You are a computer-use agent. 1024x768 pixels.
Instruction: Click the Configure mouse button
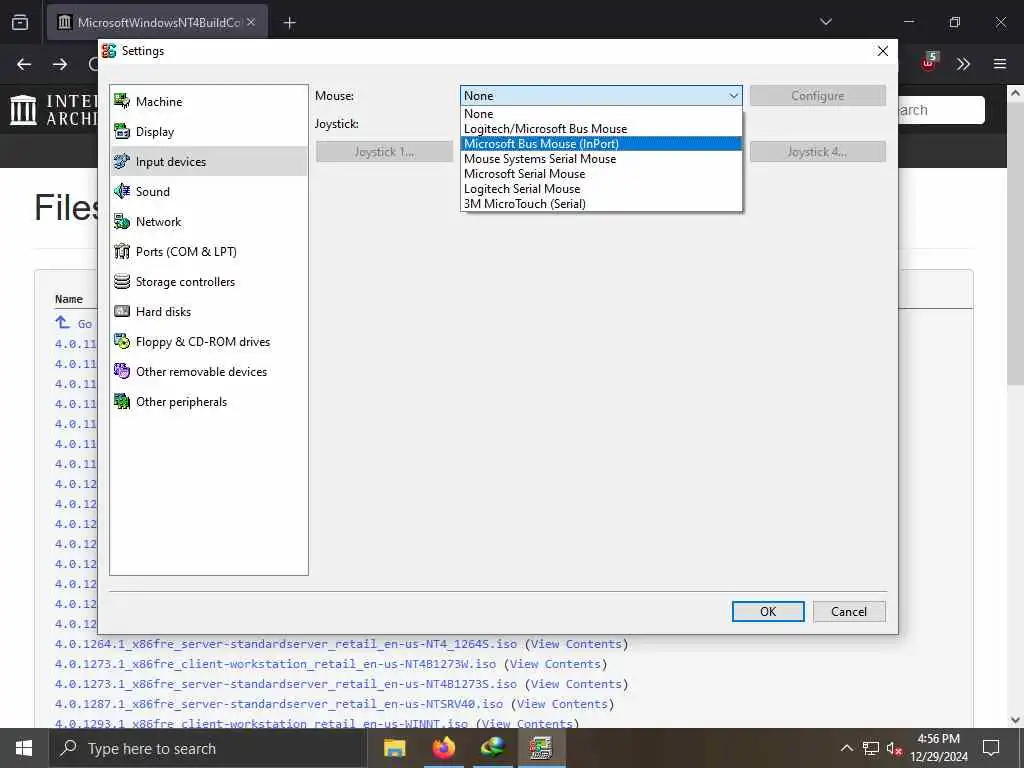point(818,96)
